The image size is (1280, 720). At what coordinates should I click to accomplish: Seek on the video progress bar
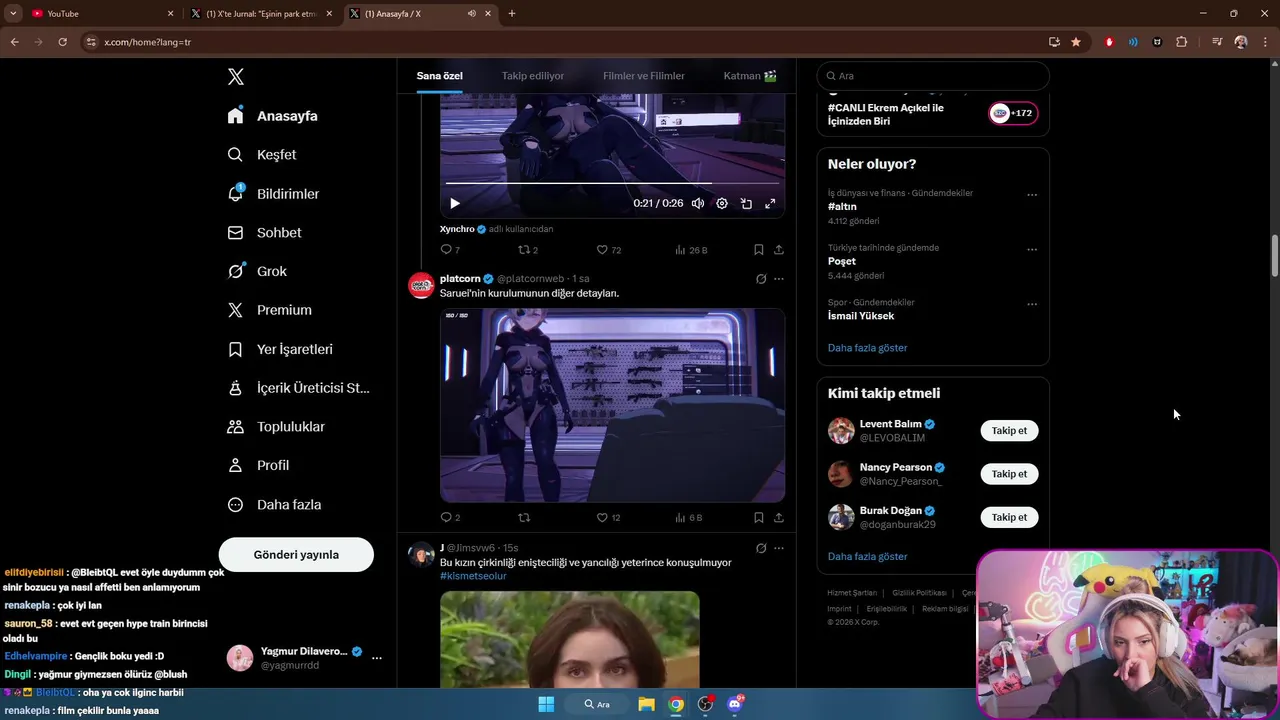point(612,183)
